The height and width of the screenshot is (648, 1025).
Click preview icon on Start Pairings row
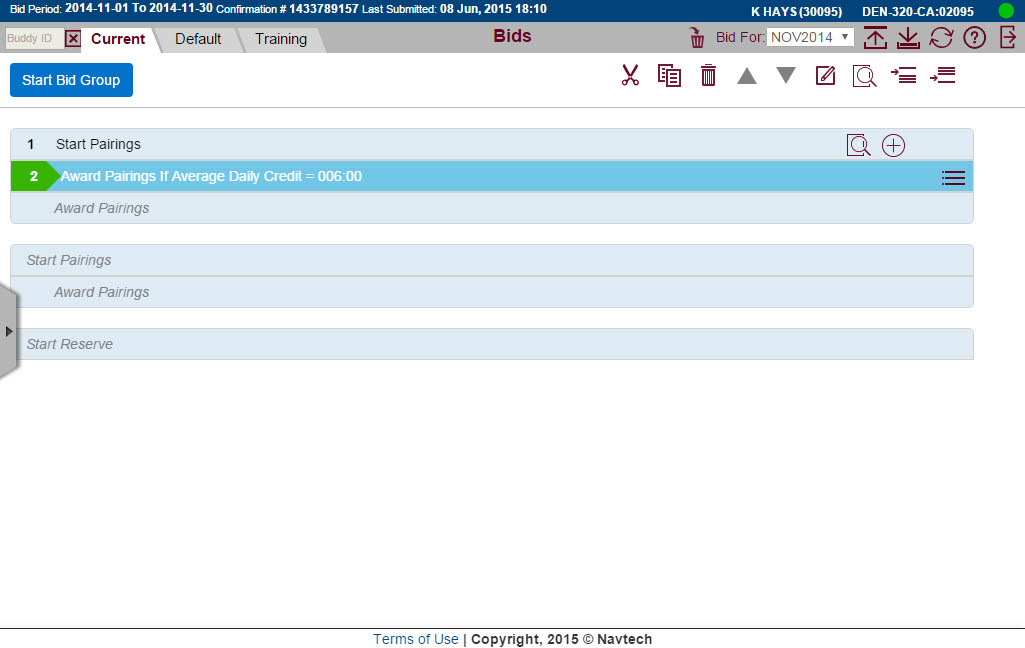(x=858, y=145)
